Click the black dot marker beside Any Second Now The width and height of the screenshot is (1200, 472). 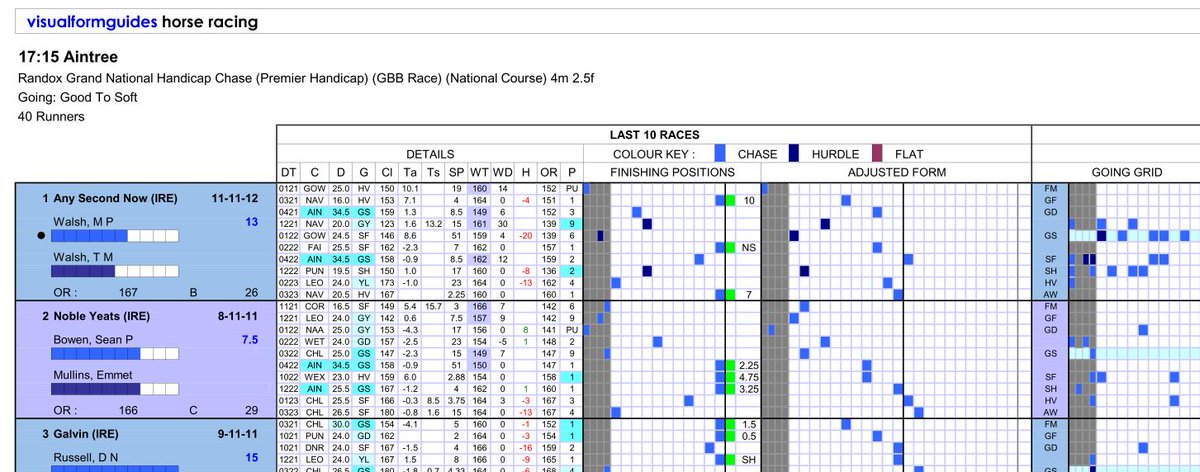(x=40, y=236)
